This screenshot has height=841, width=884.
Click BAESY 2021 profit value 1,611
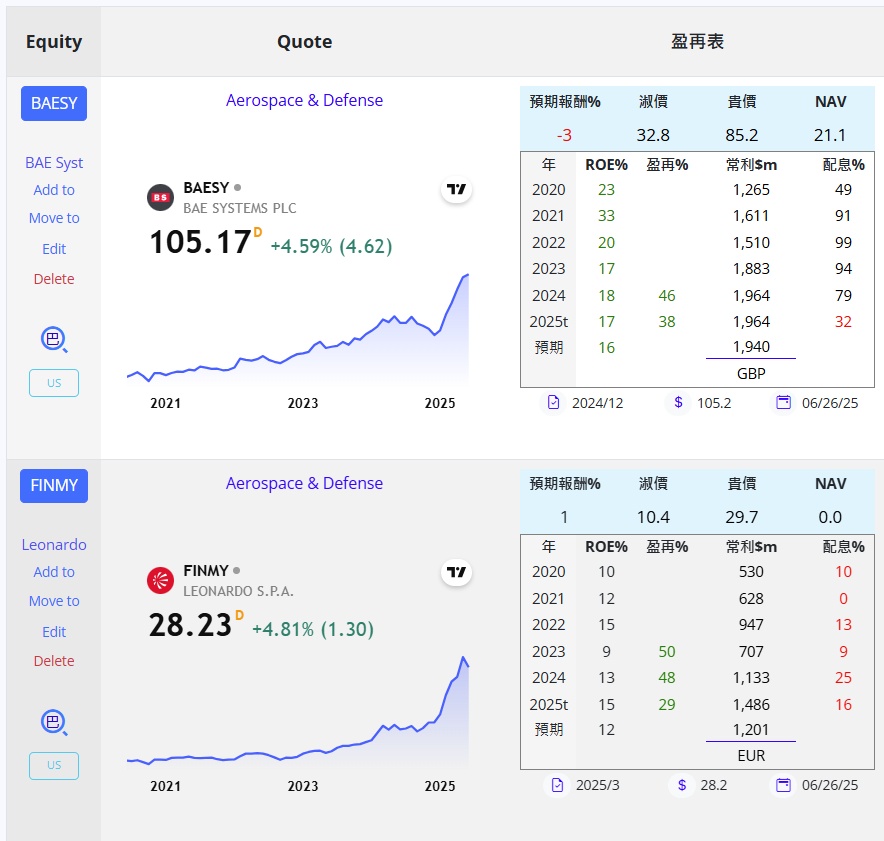point(751,216)
